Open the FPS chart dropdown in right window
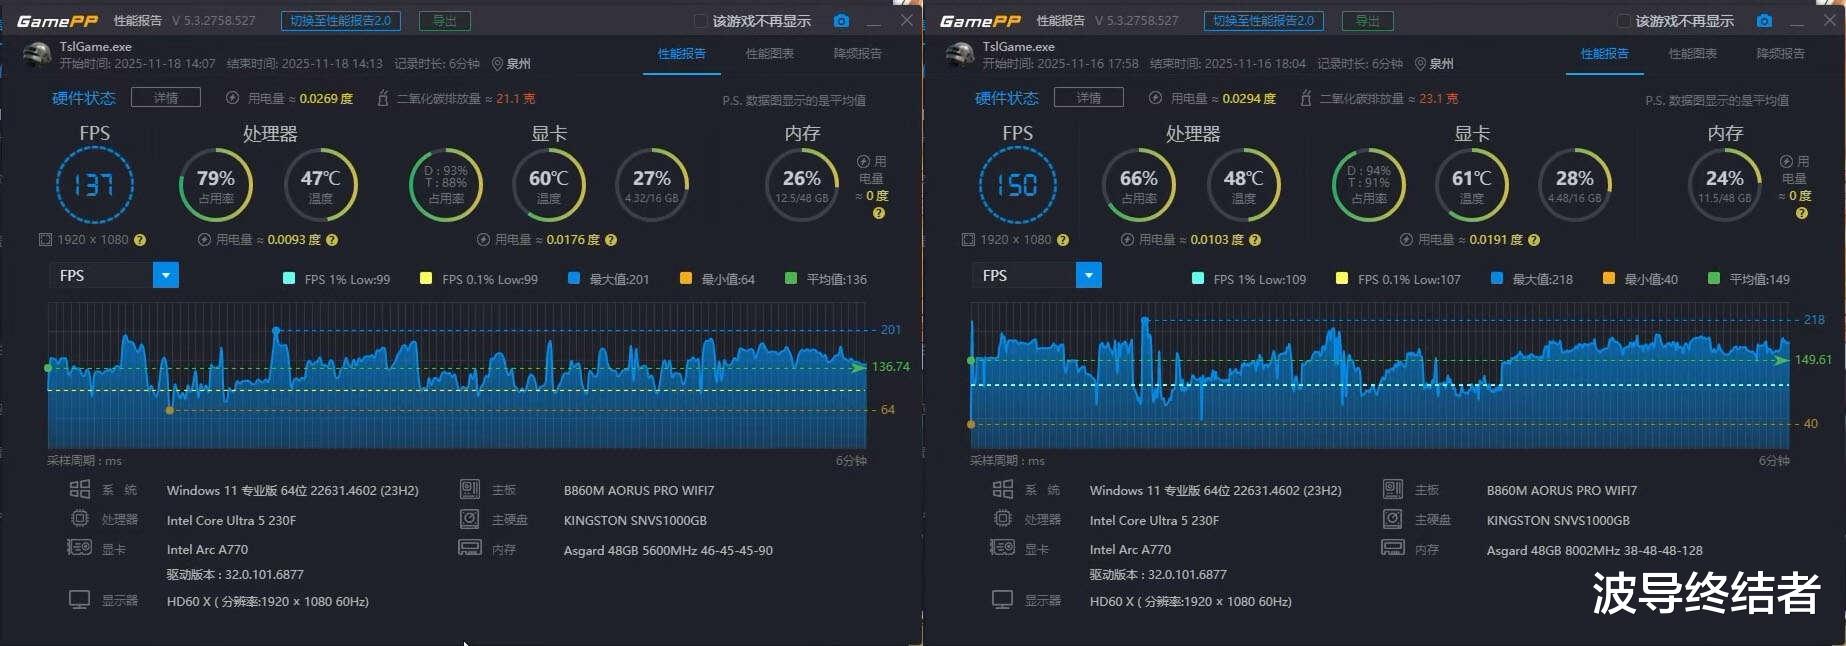Screen dimensions: 1846x646 (1037, 275)
